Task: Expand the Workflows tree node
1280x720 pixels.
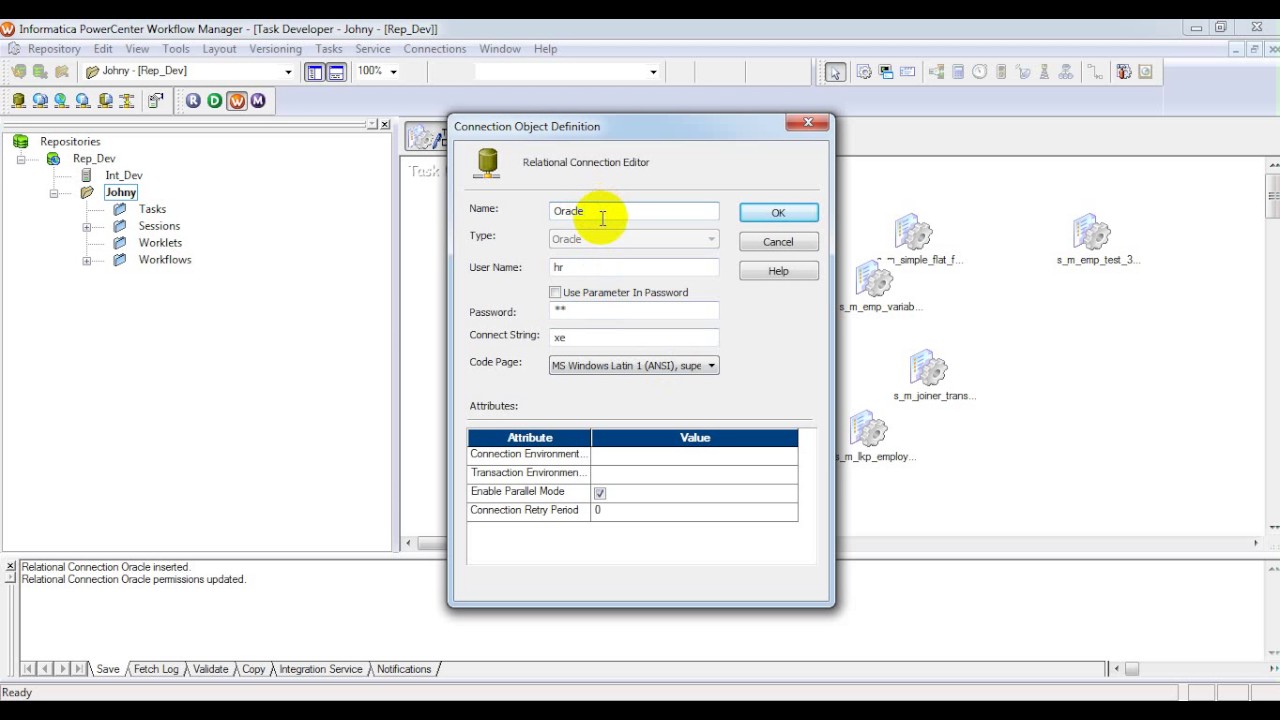Action: point(87,261)
